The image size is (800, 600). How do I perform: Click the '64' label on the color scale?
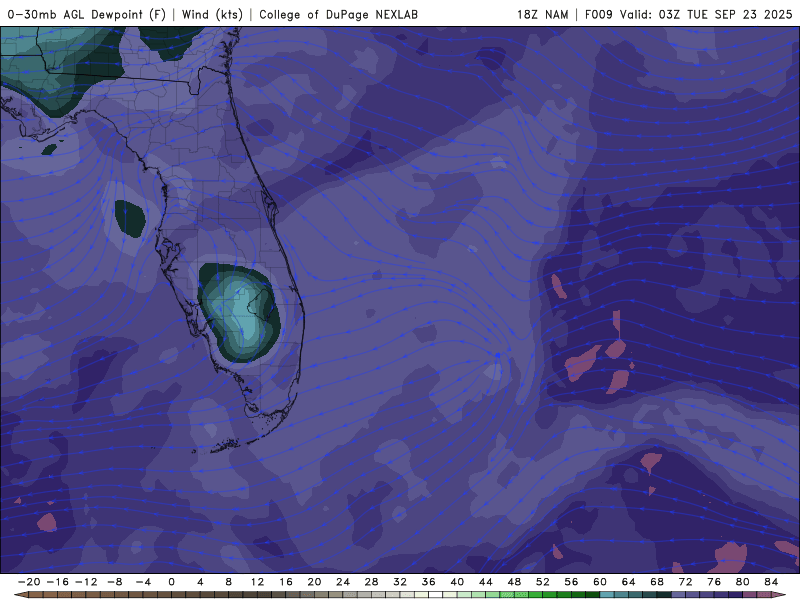click(629, 582)
